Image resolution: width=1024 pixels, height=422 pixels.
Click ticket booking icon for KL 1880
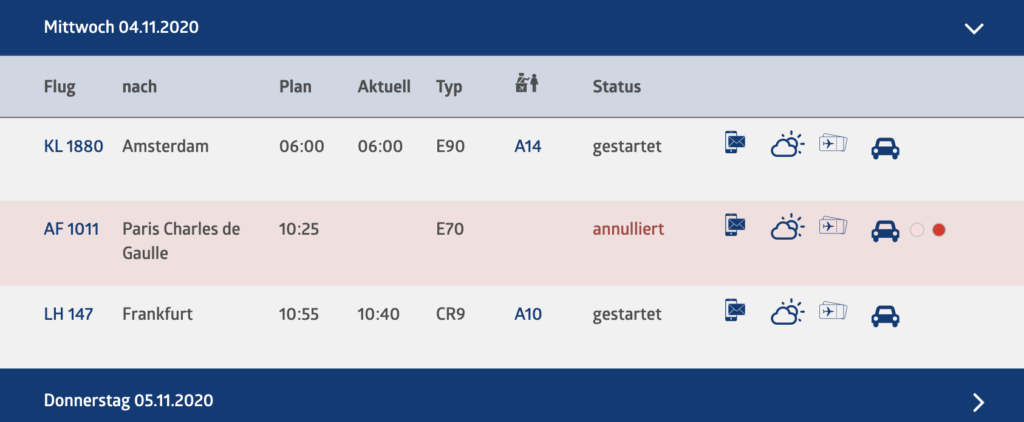click(x=832, y=145)
